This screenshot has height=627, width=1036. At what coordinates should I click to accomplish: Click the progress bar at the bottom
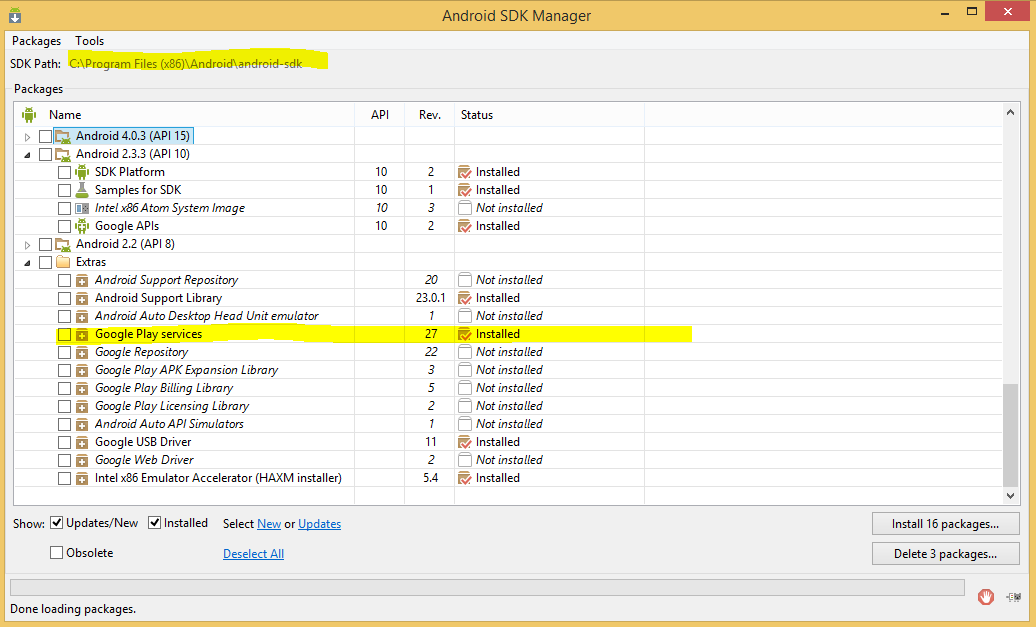[486, 587]
